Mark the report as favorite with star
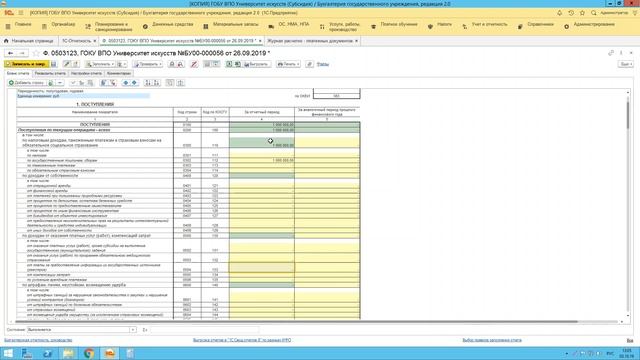This screenshot has width=640, height=360. pos(36,53)
